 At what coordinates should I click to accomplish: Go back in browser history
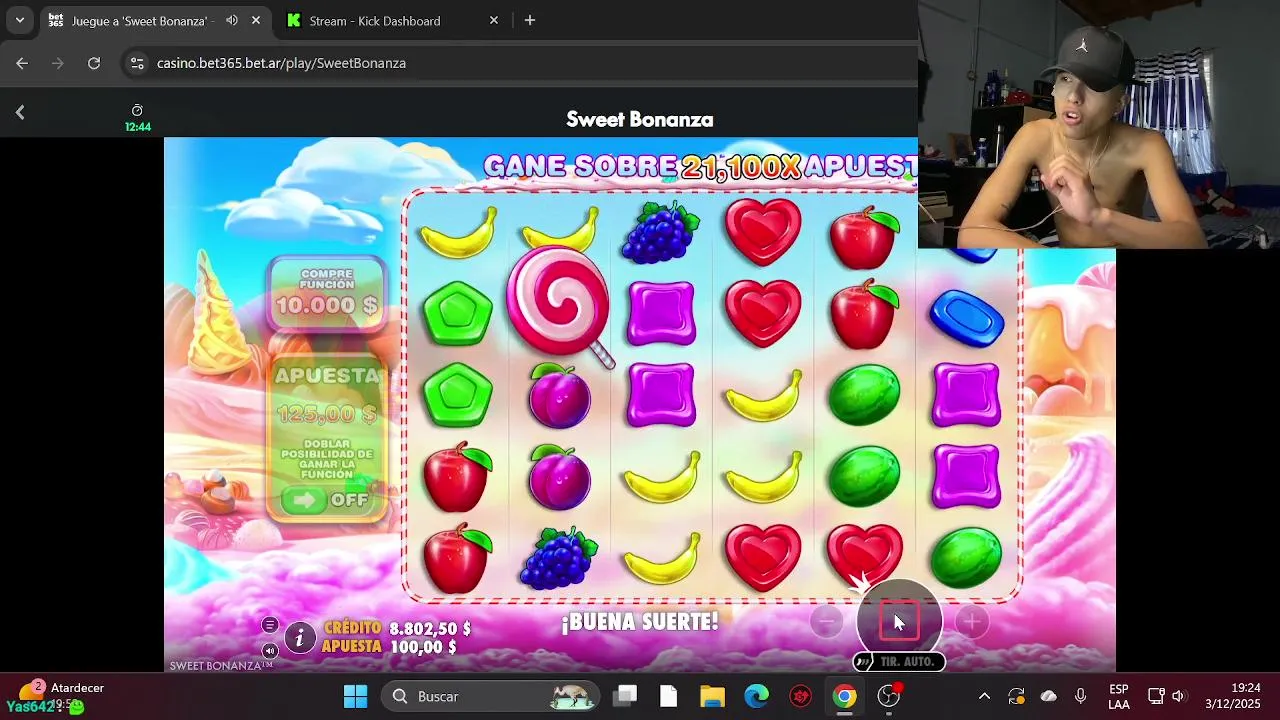tap(22, 63)
